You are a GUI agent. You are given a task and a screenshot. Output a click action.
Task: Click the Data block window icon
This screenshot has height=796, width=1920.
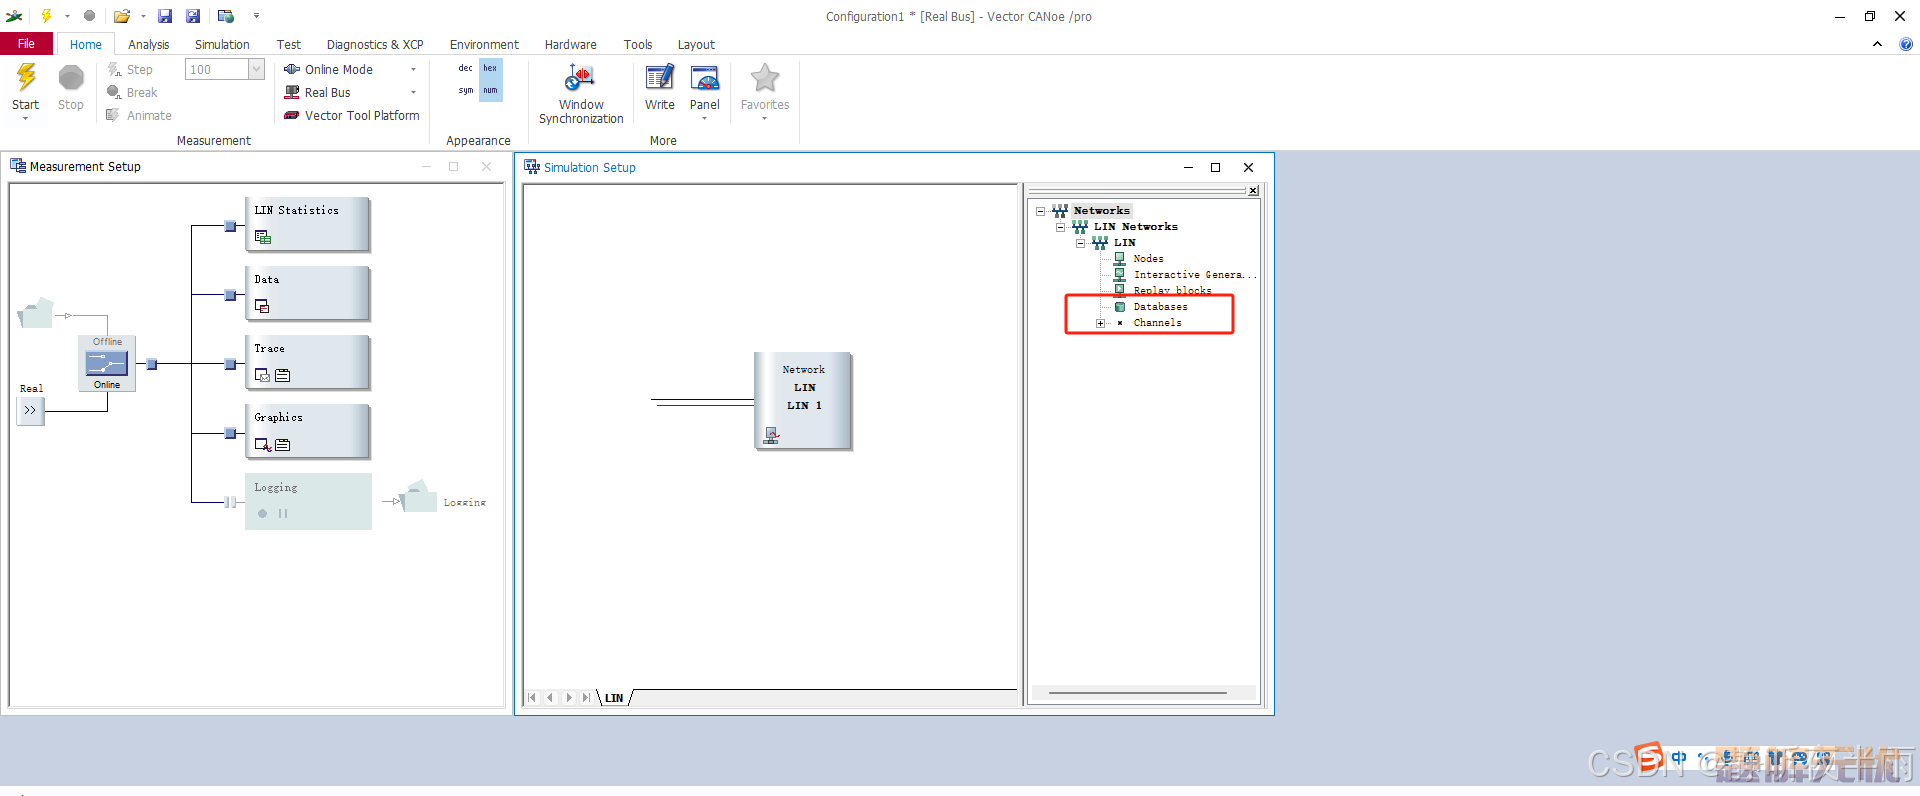tap(262, 306)
